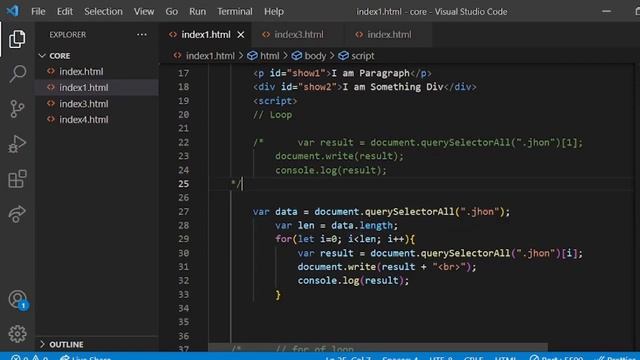Switch to the index.html editor tab
640x360 pixels.
(389, 35)
